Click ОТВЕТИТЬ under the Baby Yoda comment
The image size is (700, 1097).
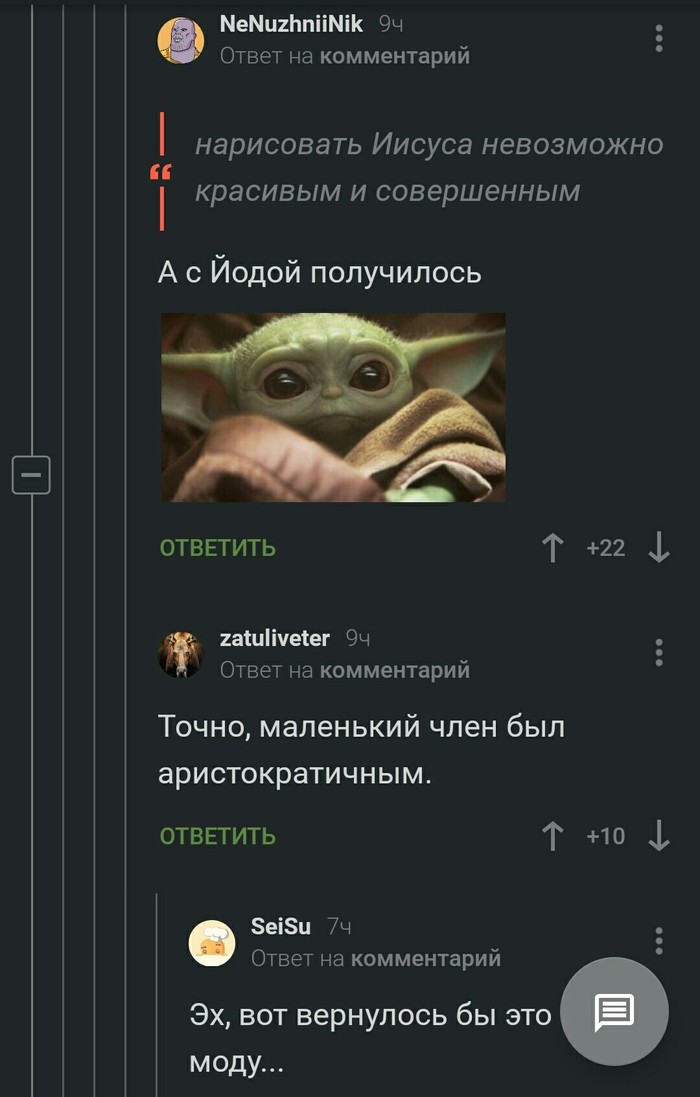click(x=217, y=548)
